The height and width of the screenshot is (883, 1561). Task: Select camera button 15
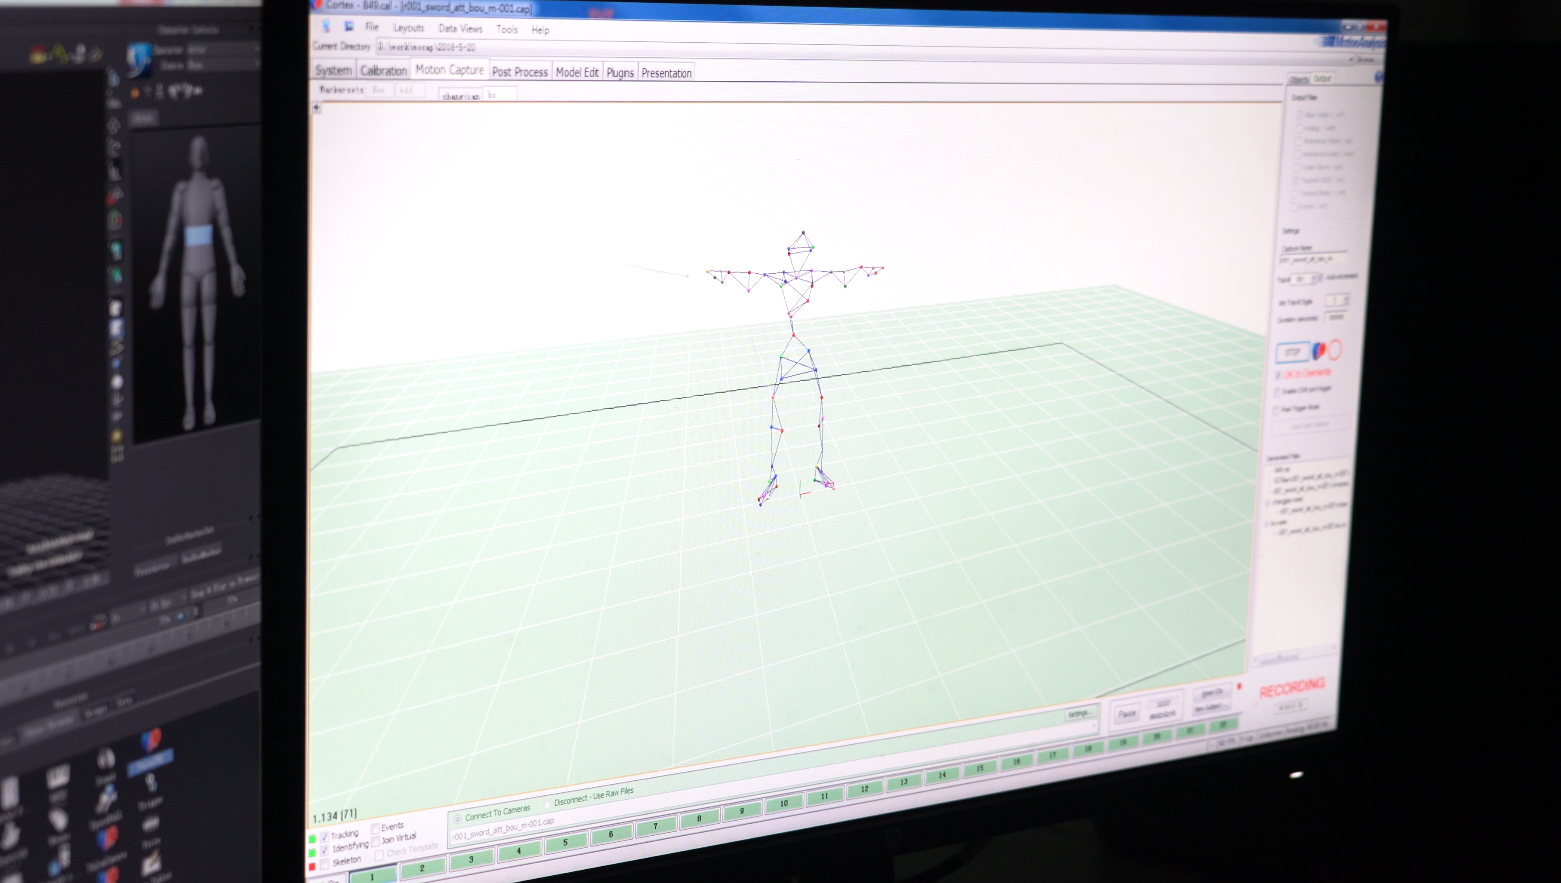980,768
